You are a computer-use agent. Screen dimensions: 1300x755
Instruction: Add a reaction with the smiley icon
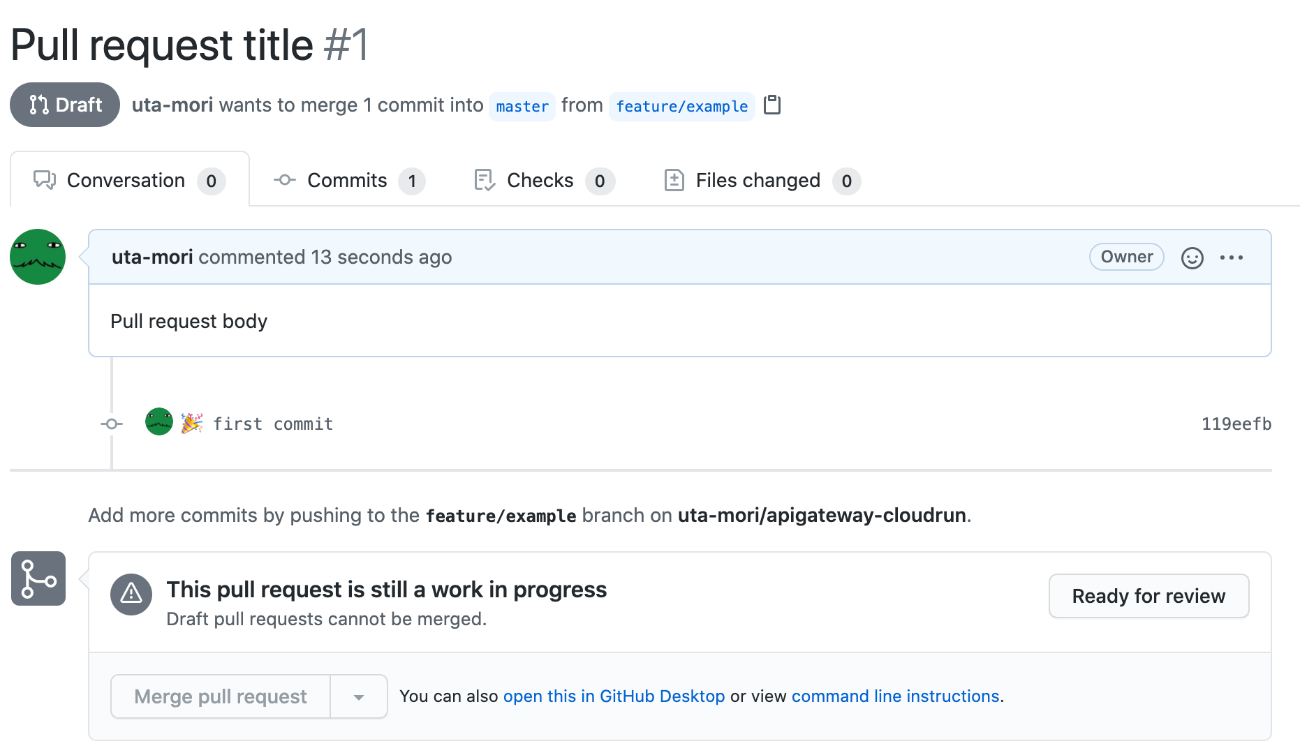1192,258
